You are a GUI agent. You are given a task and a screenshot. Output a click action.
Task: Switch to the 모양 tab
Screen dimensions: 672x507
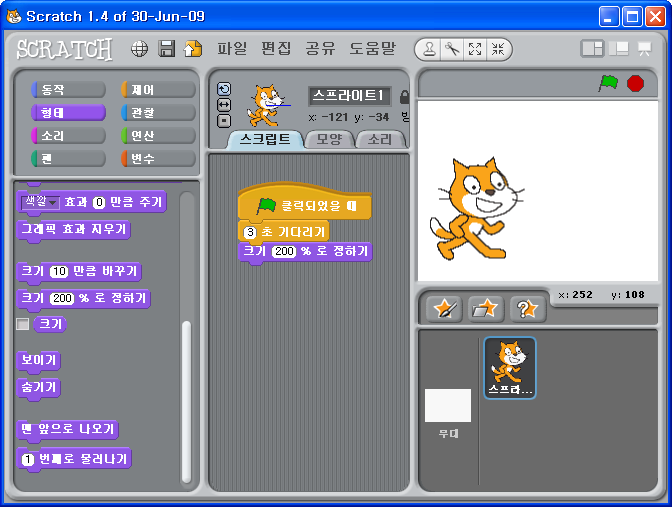click(329, 140)
